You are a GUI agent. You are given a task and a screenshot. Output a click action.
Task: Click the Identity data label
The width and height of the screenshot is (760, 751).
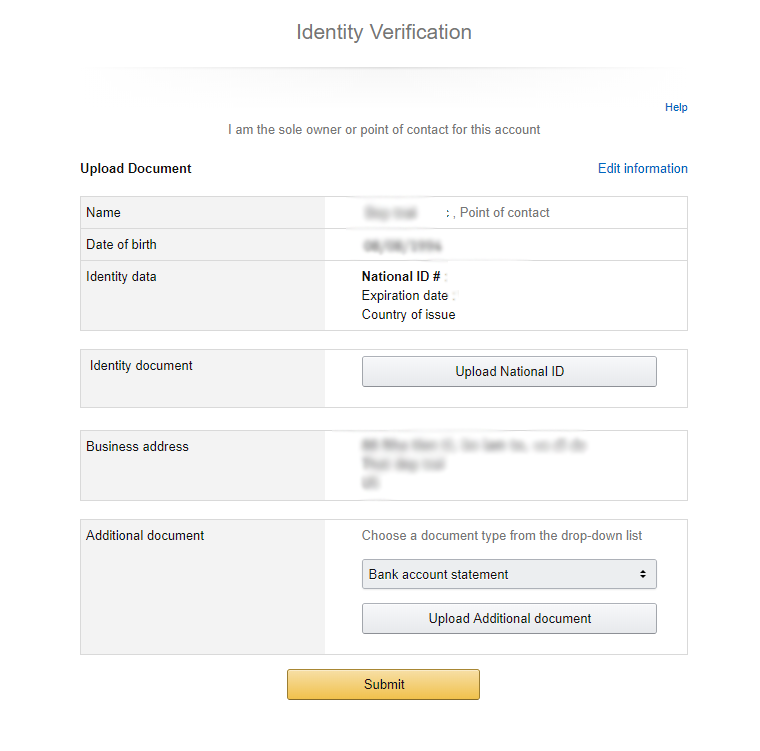coord(121,276)
